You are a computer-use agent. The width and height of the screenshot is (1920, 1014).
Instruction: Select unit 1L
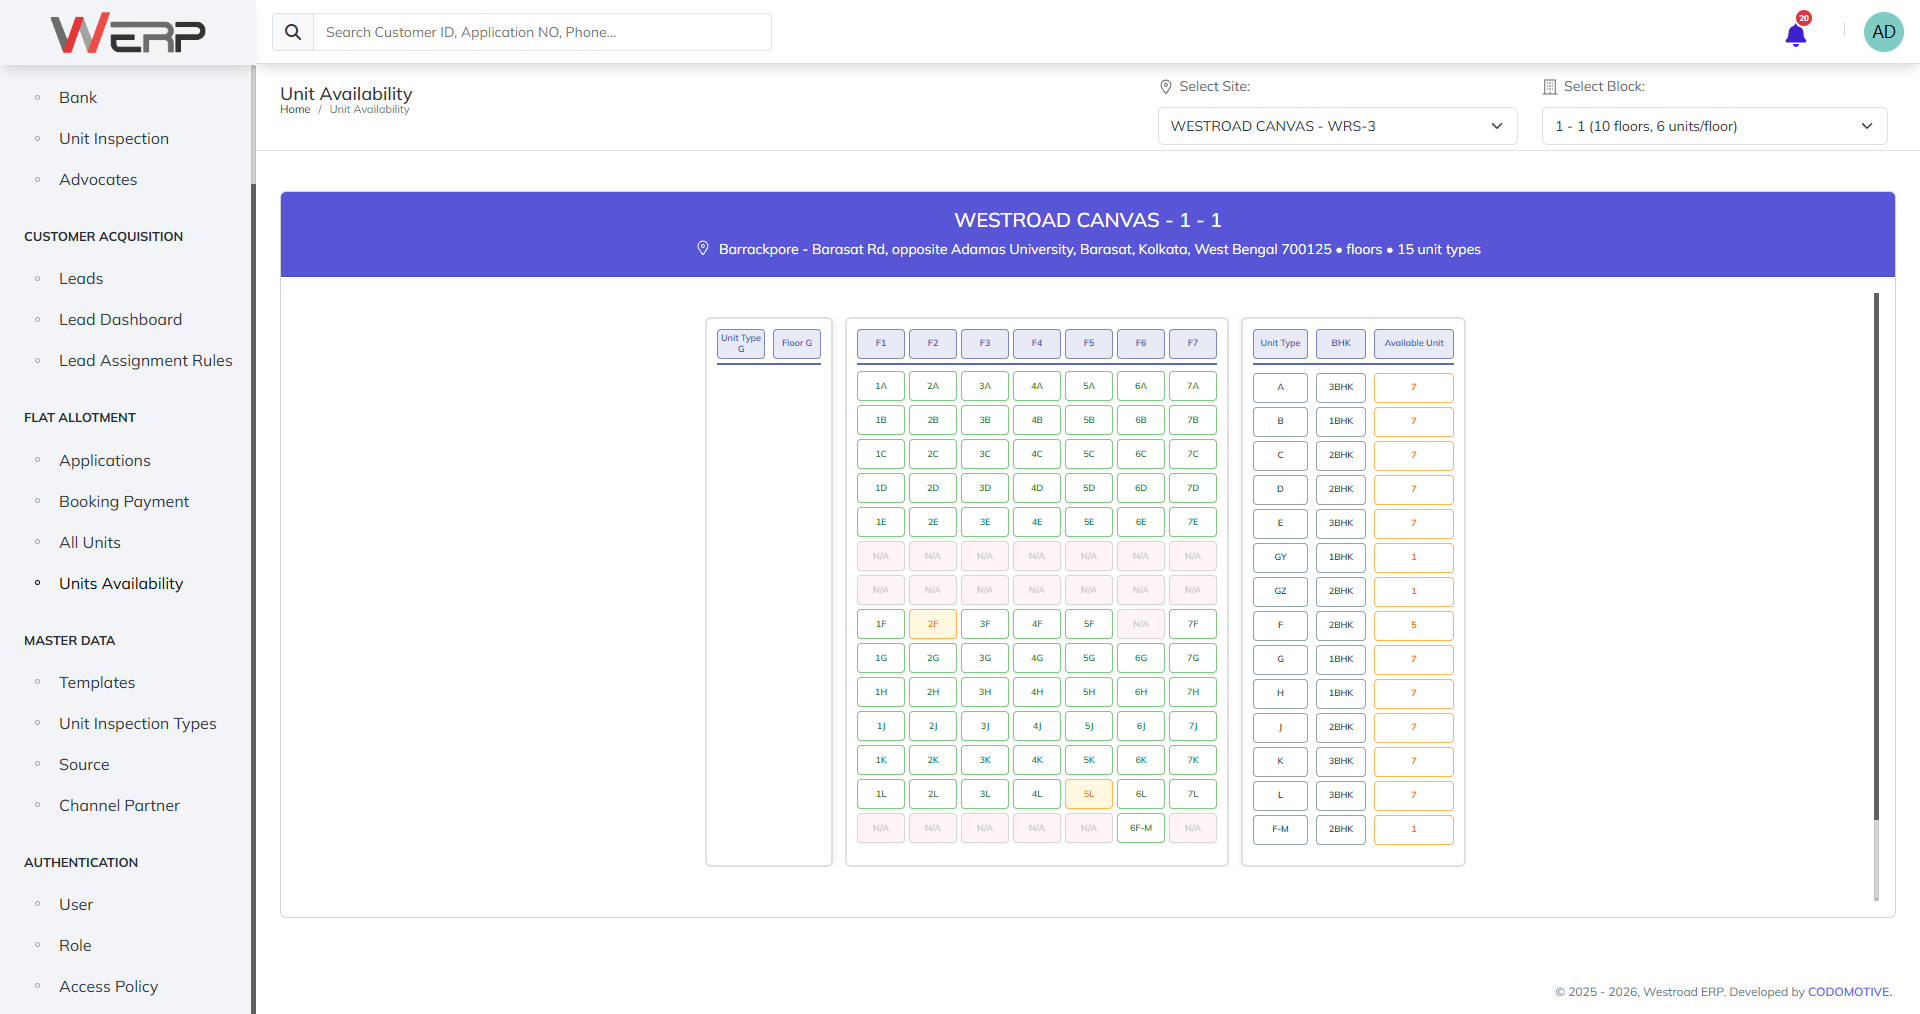pos(881,794)
